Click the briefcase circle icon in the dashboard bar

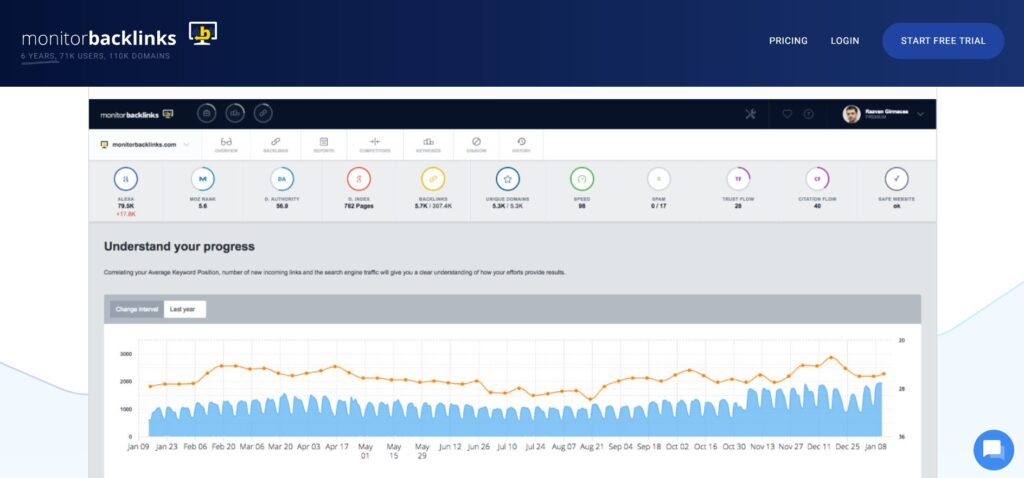coord(206,114)
